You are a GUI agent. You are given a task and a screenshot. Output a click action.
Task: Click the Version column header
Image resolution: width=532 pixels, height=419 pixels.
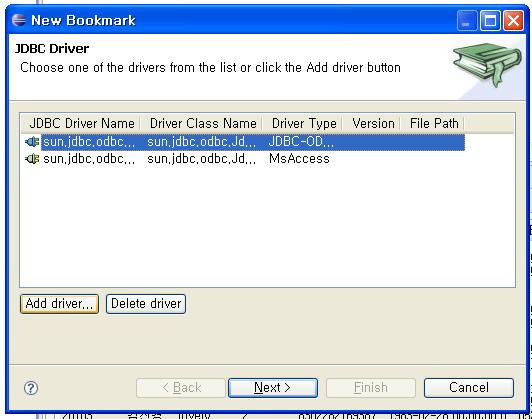coord(372,123)
